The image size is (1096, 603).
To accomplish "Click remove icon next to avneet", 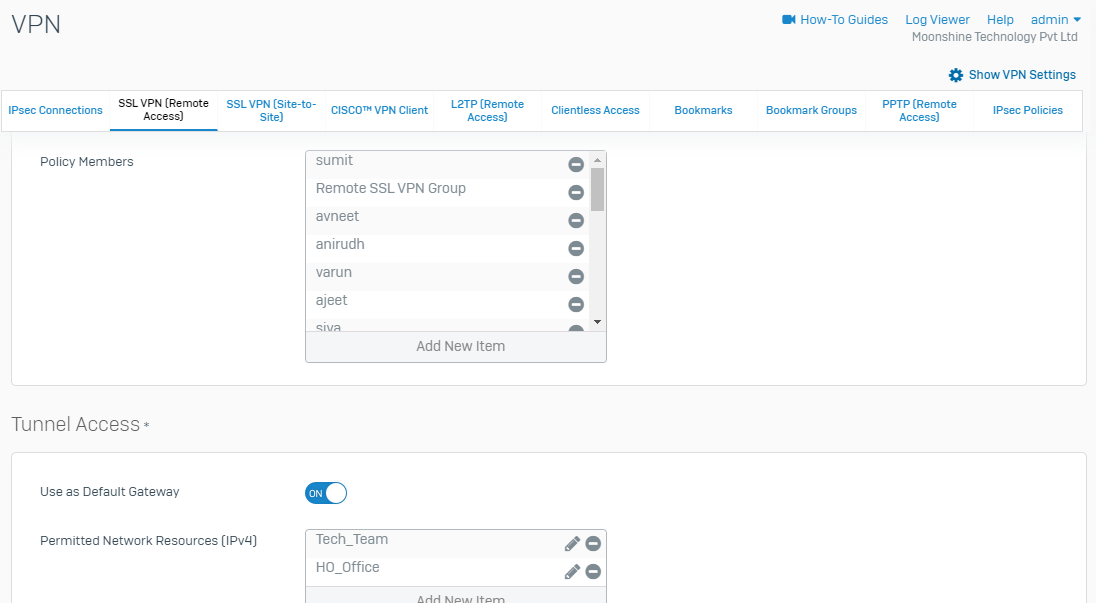I will pyautogui.click(x=576, y=221).
